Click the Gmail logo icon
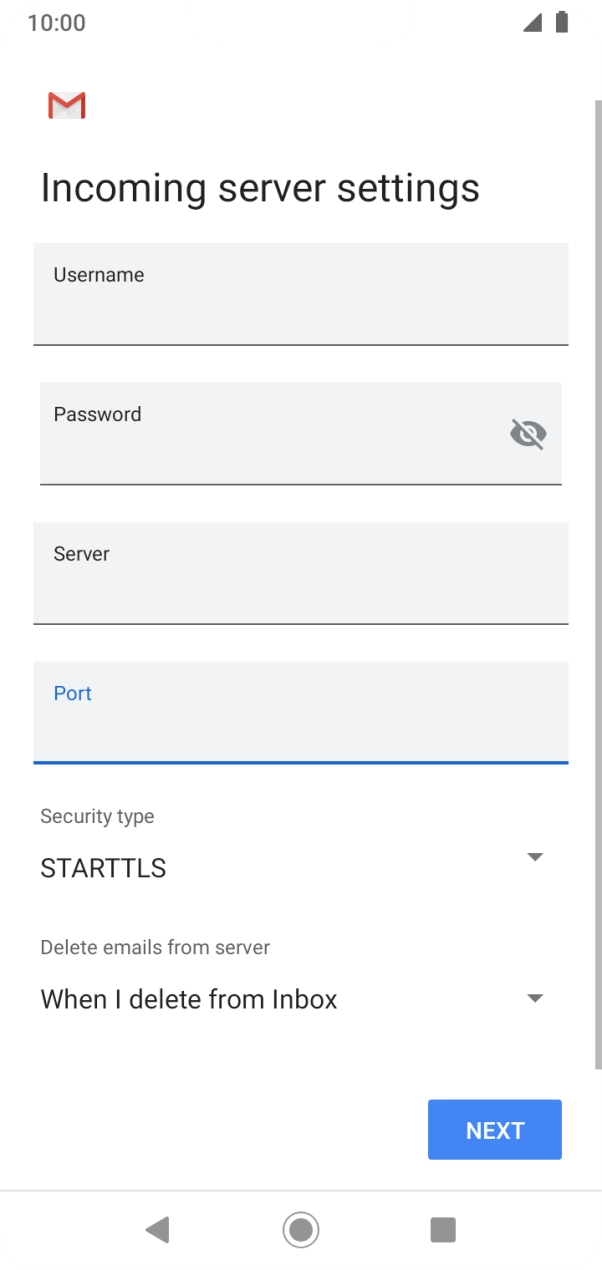 coord(66,105)
